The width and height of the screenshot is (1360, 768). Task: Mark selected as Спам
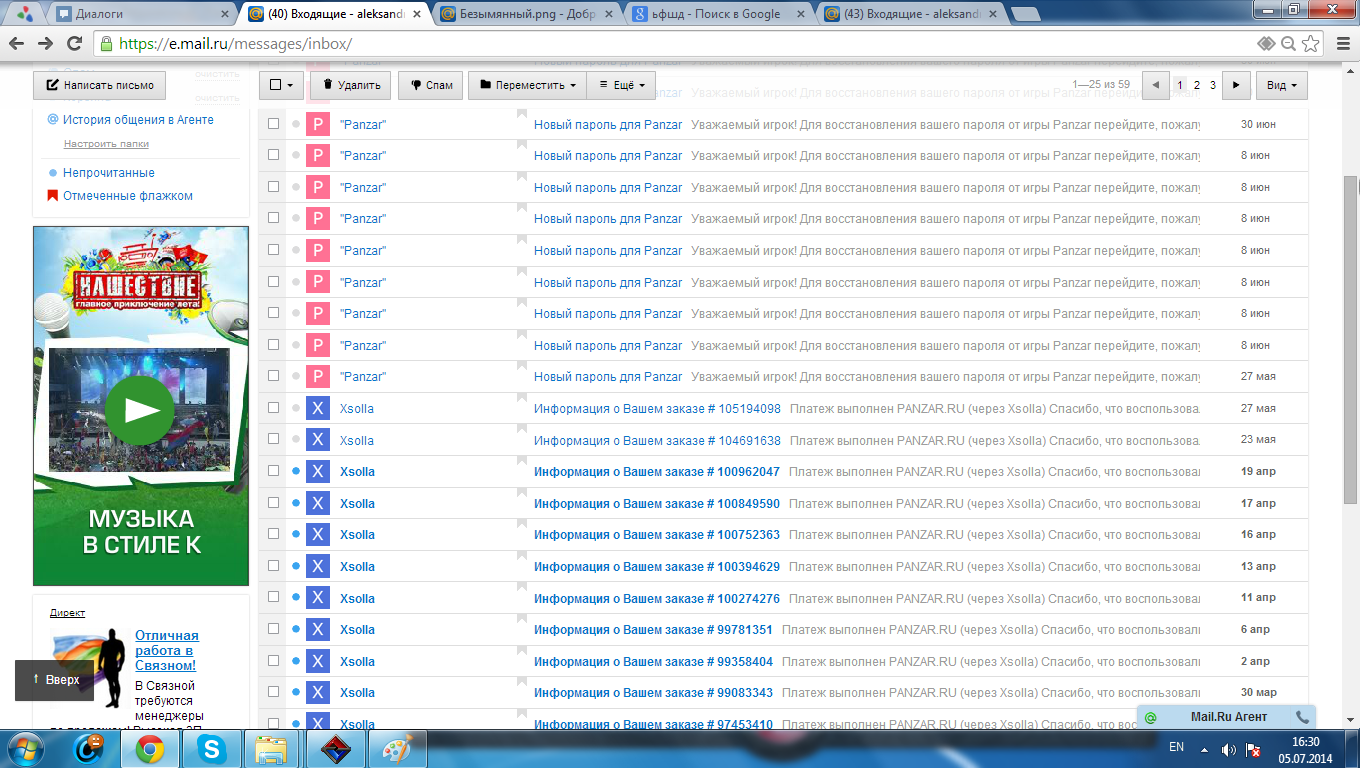coord(431,86)
